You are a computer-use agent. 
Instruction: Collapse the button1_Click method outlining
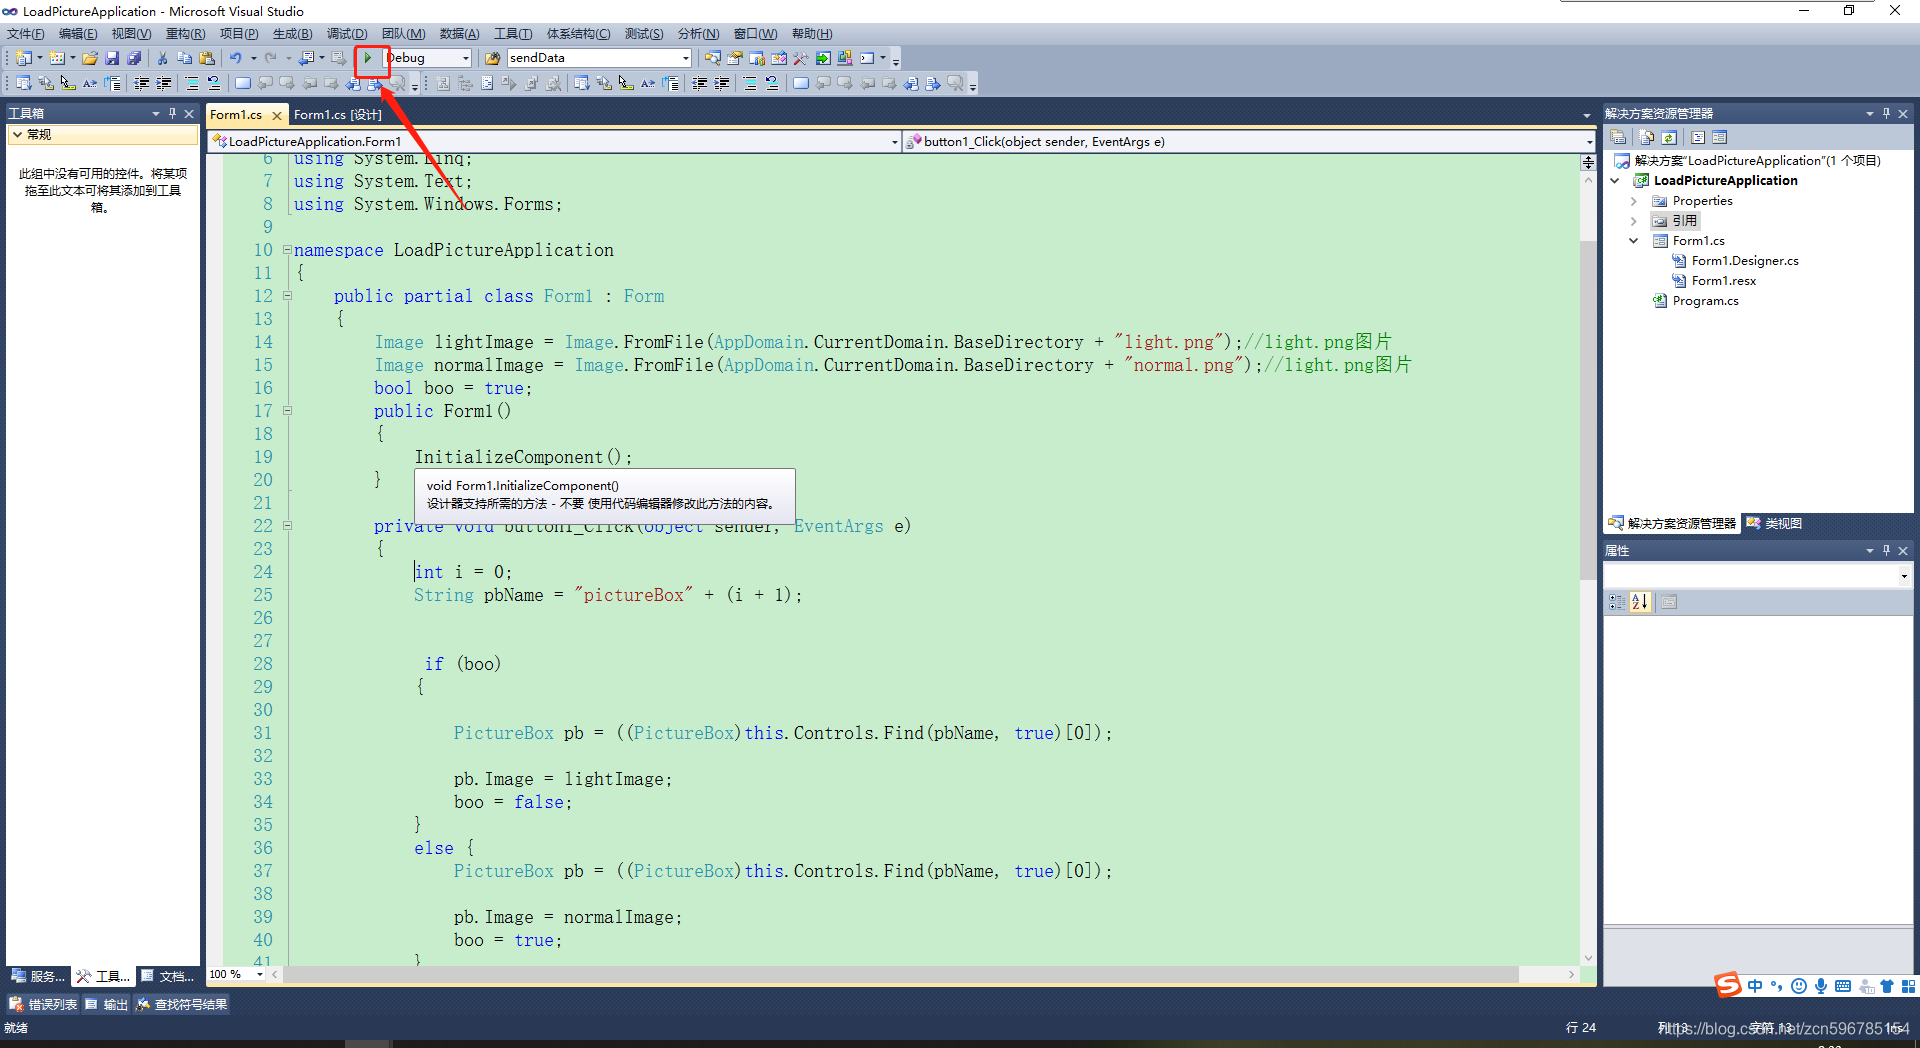(287, 526)
